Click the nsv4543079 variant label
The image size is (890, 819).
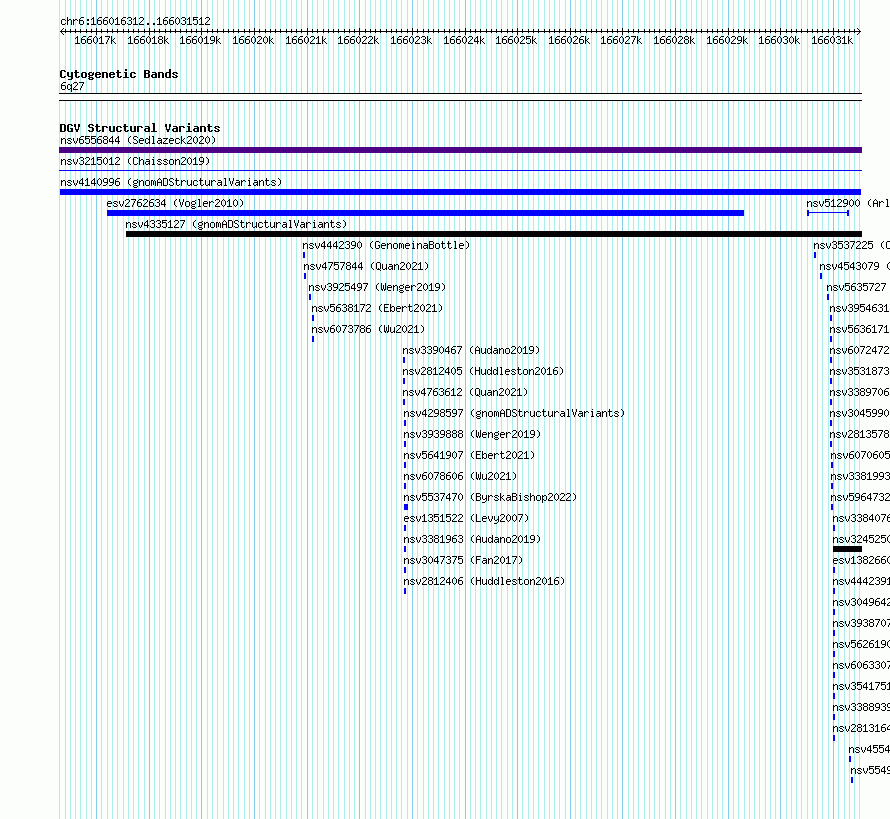point(854,266)
